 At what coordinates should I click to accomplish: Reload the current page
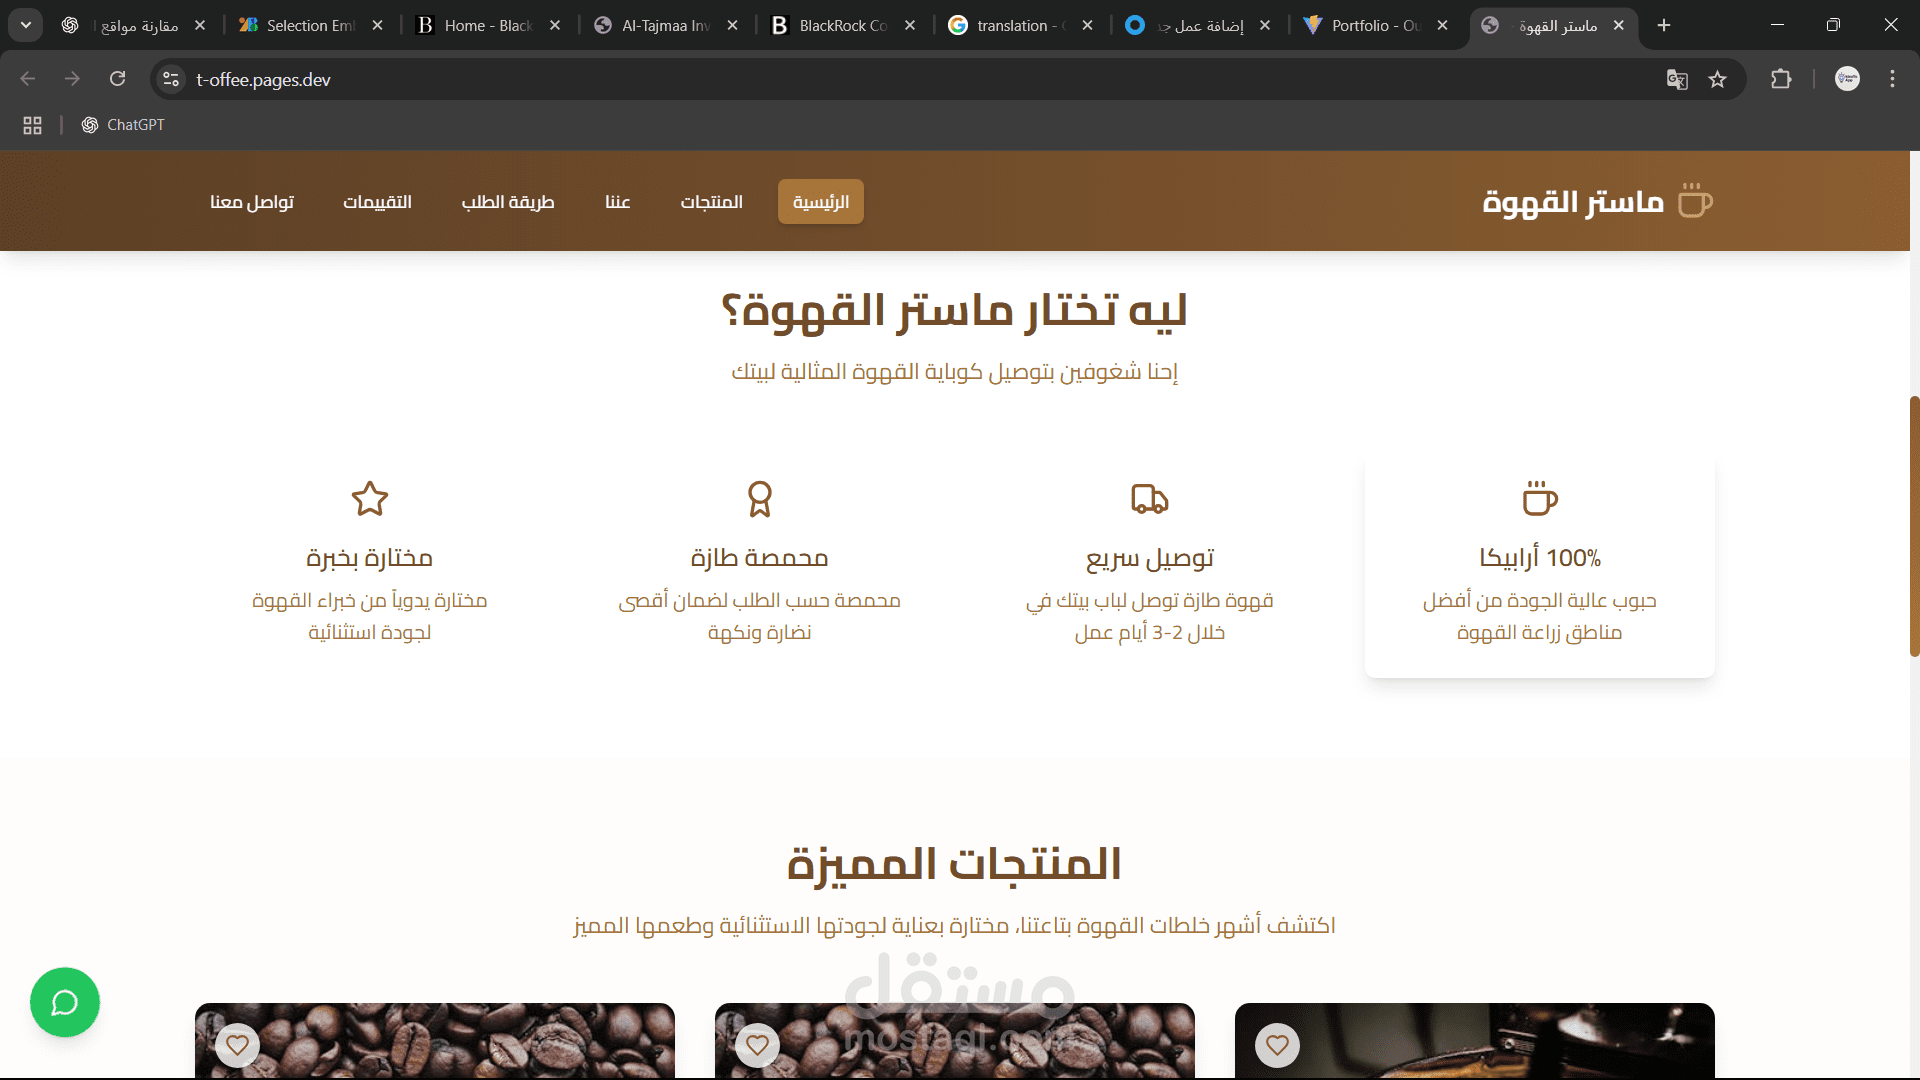pyautogui.click(x=117, y=79)
